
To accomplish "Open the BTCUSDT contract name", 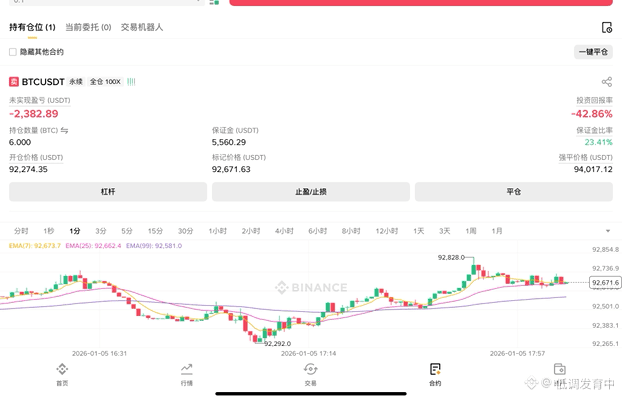I will tap(43, 82).
